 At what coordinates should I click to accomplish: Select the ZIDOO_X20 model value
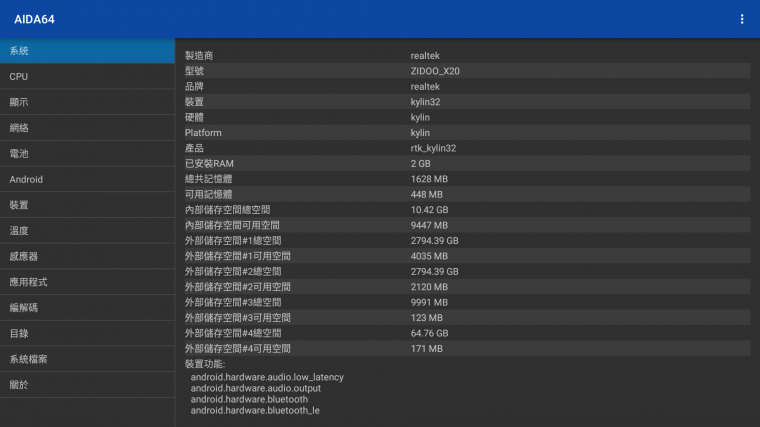(435, 71)
